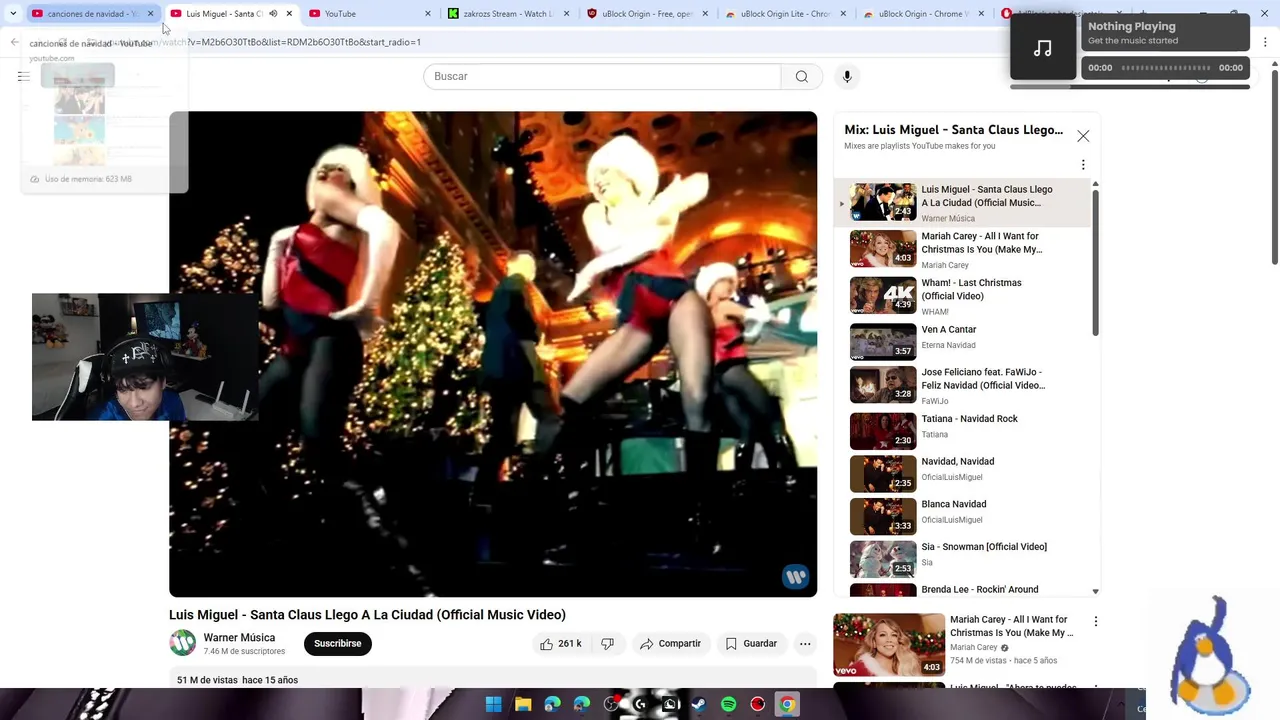Play Sia - Snowman playlist item
Image resolution: width=1280 pixels, height=720 pixels.
tap(962, 559)
